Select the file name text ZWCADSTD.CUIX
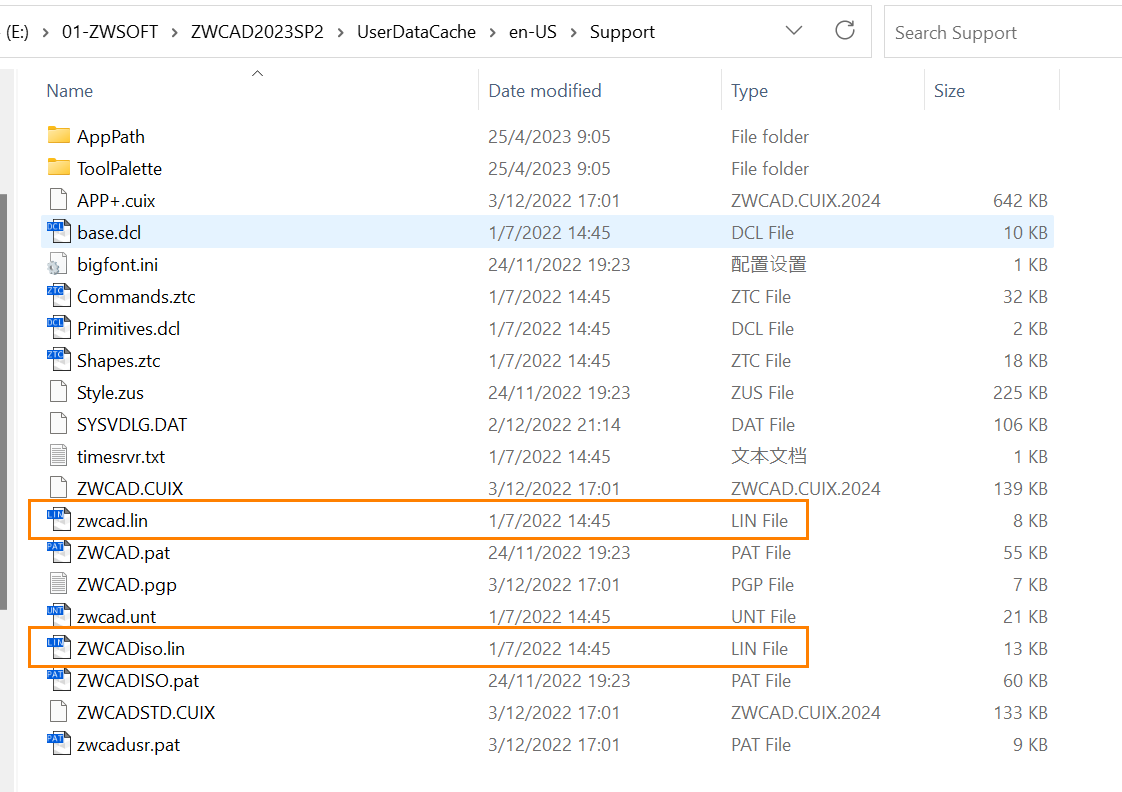 146,713
